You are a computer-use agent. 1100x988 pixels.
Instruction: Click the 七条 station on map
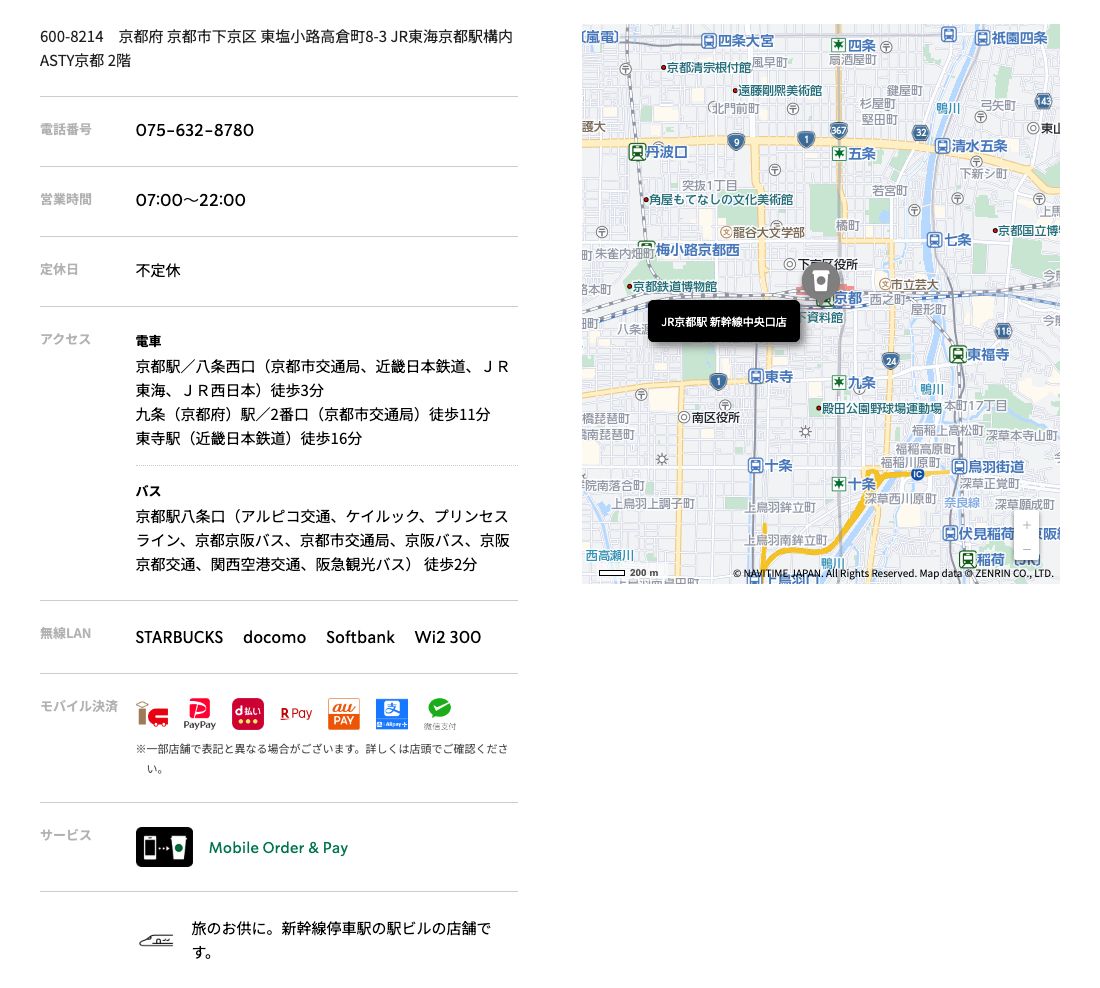click(948, 240)
